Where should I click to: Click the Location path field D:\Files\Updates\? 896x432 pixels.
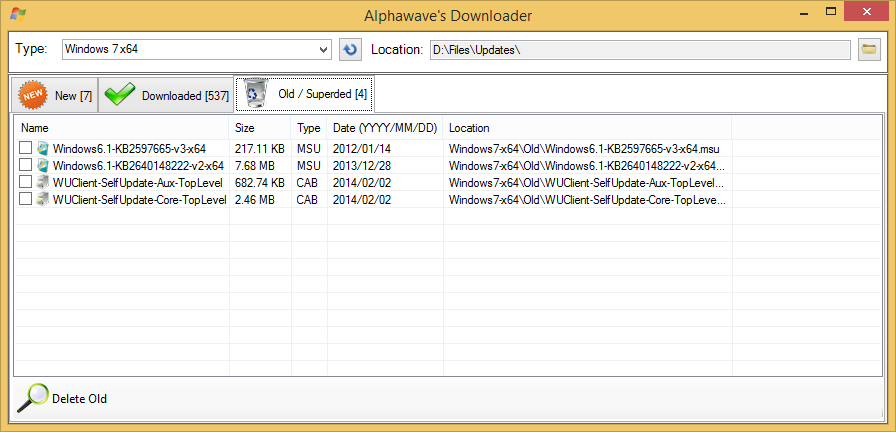point(639,50)
